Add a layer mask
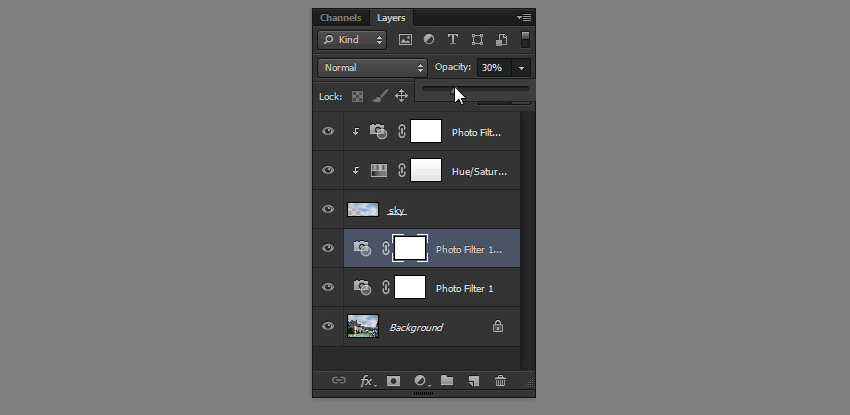Image resolution: width=850 pixels, height=415 pixels. pyautogui.click(x=394, y=381)
